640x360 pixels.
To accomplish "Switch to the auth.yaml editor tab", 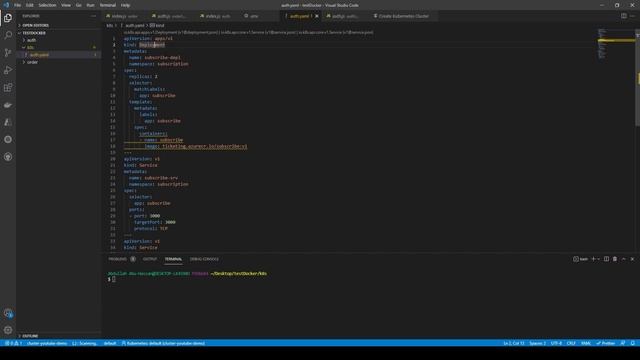I will [300, 16].
